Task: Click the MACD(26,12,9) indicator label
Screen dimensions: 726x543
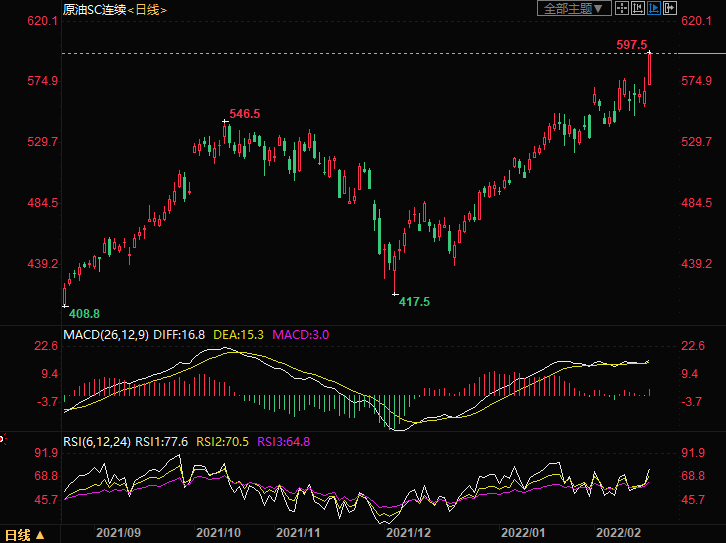Action: (x=106, y=334)
